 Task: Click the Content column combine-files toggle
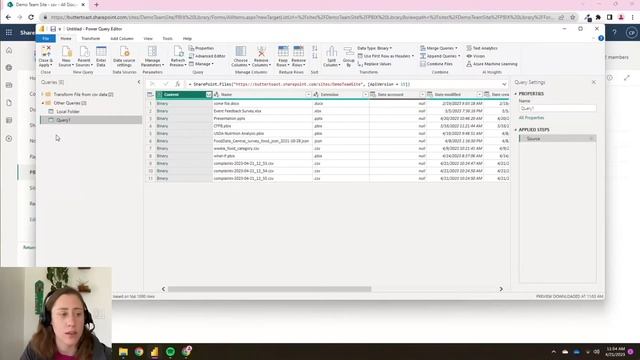pos(209,95)
